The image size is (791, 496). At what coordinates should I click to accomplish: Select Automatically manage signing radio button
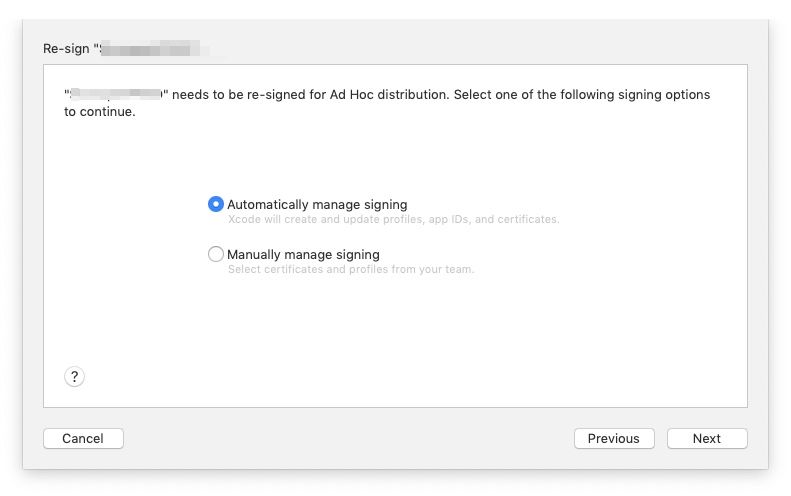pos(215,204)
